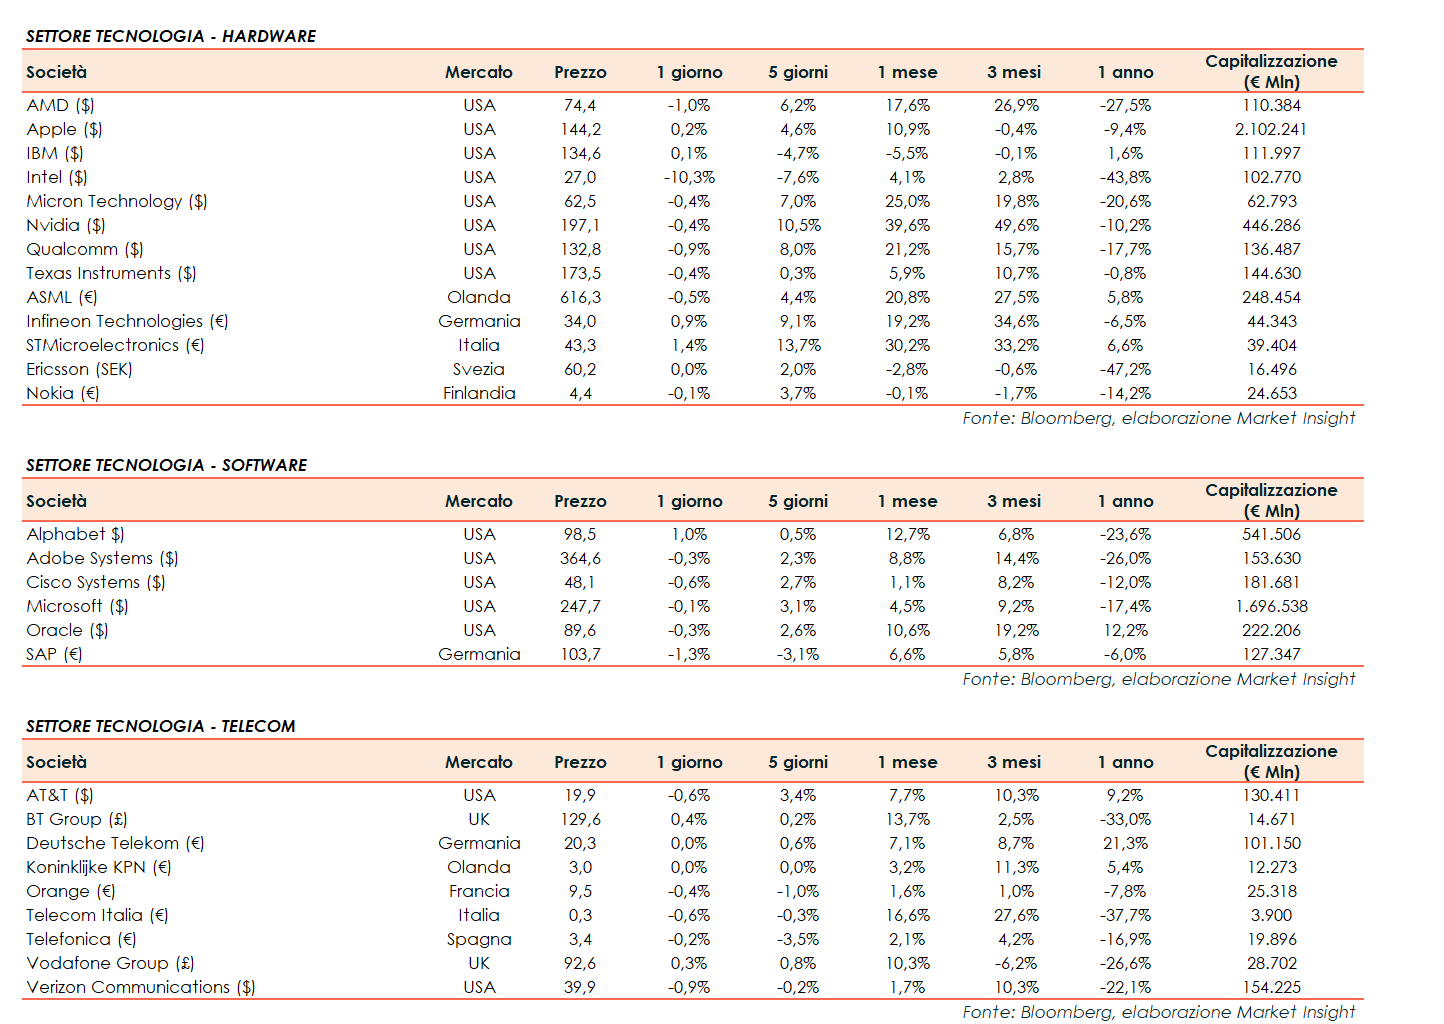Click the Finlandia market cell for Nokia
The height and width of the screenshot is (1024, 1444).
479,393
